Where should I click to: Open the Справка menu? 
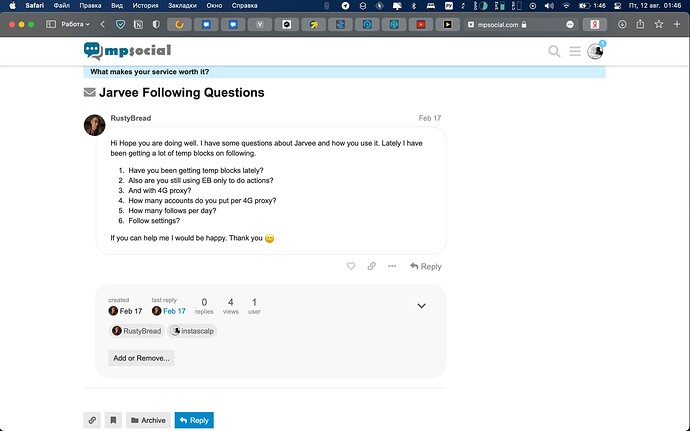[x=244, y=6]
